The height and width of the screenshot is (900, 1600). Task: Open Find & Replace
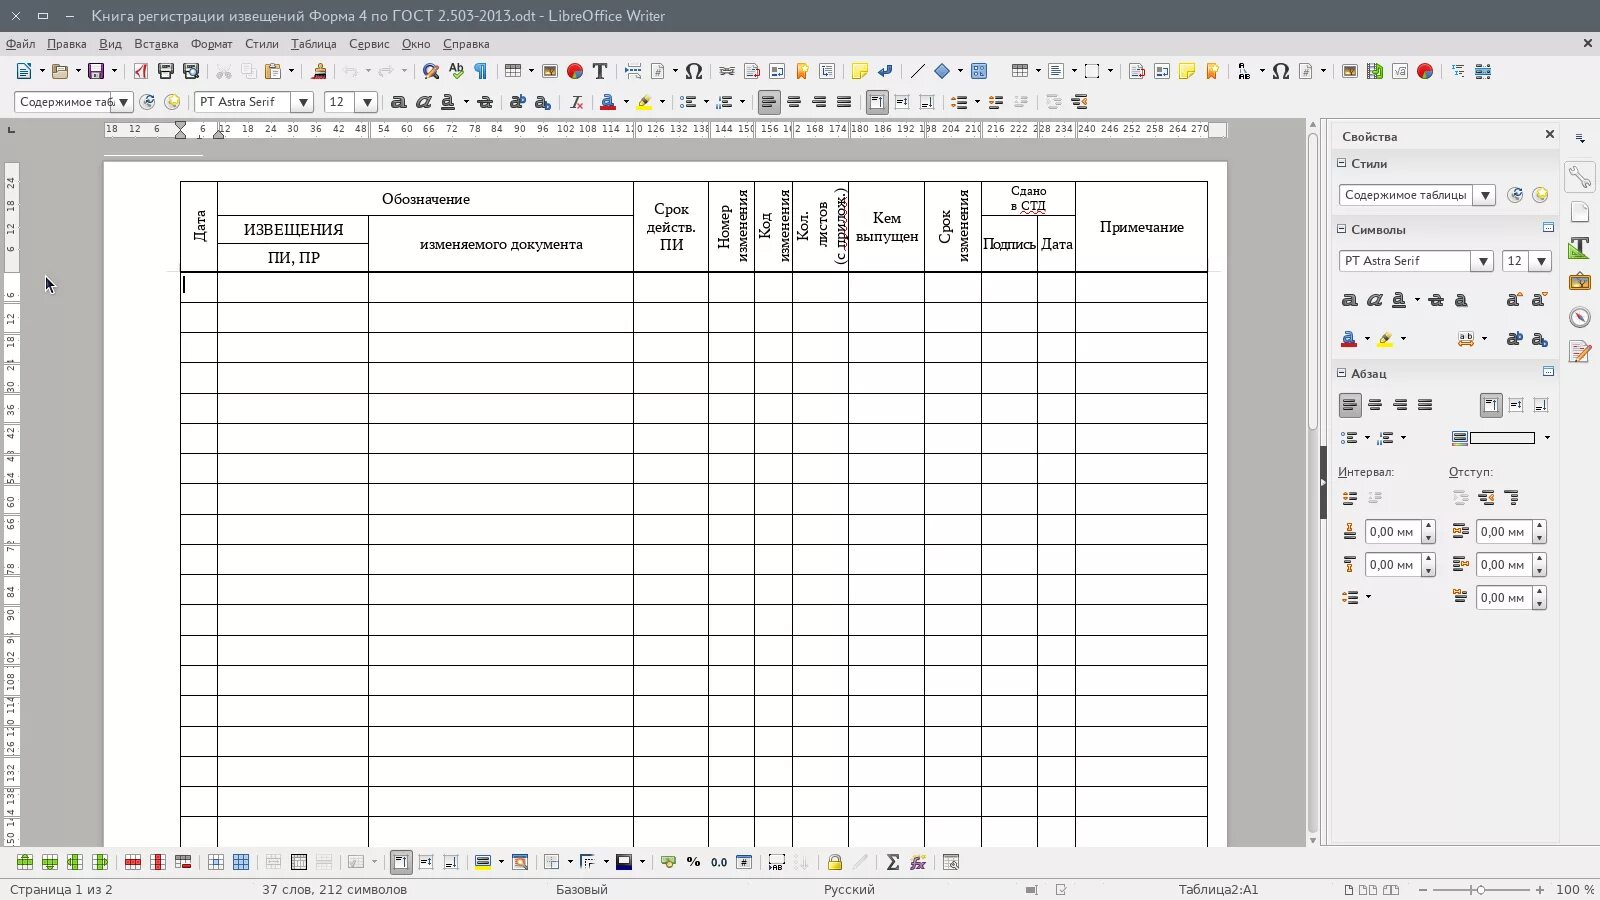[x=431, y=71]
